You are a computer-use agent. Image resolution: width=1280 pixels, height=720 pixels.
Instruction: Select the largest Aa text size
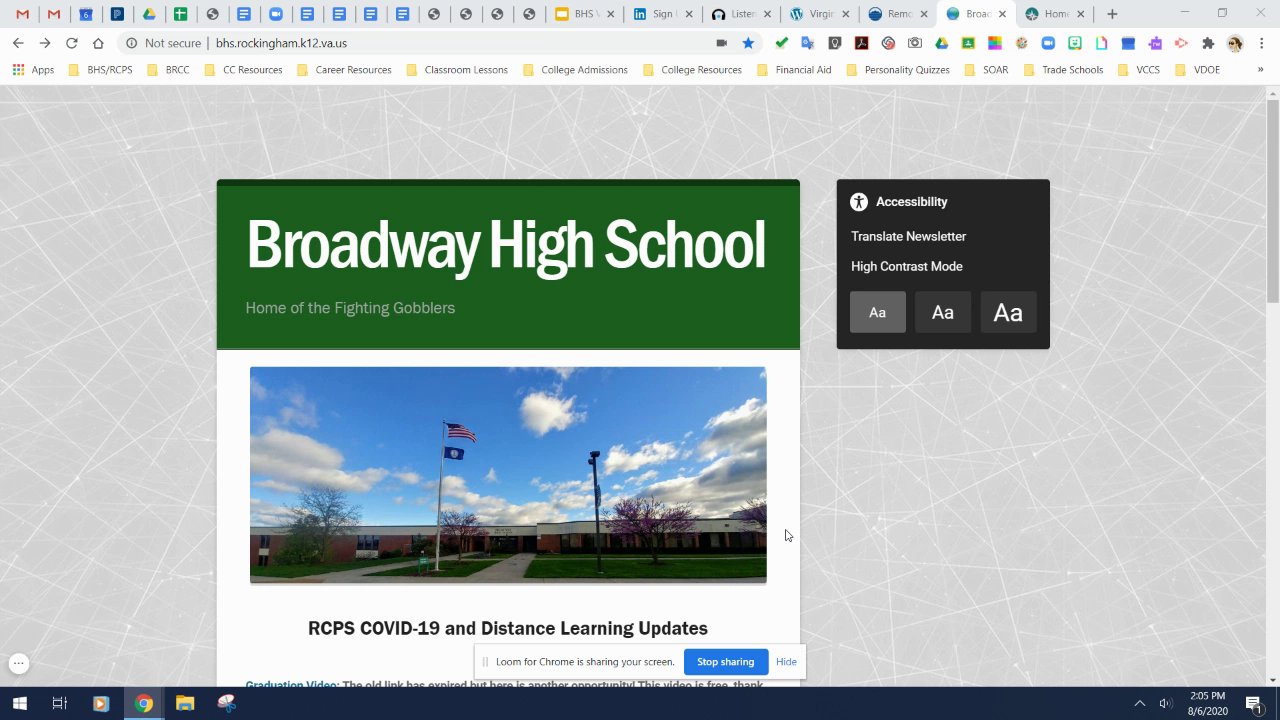(1008, 312)
